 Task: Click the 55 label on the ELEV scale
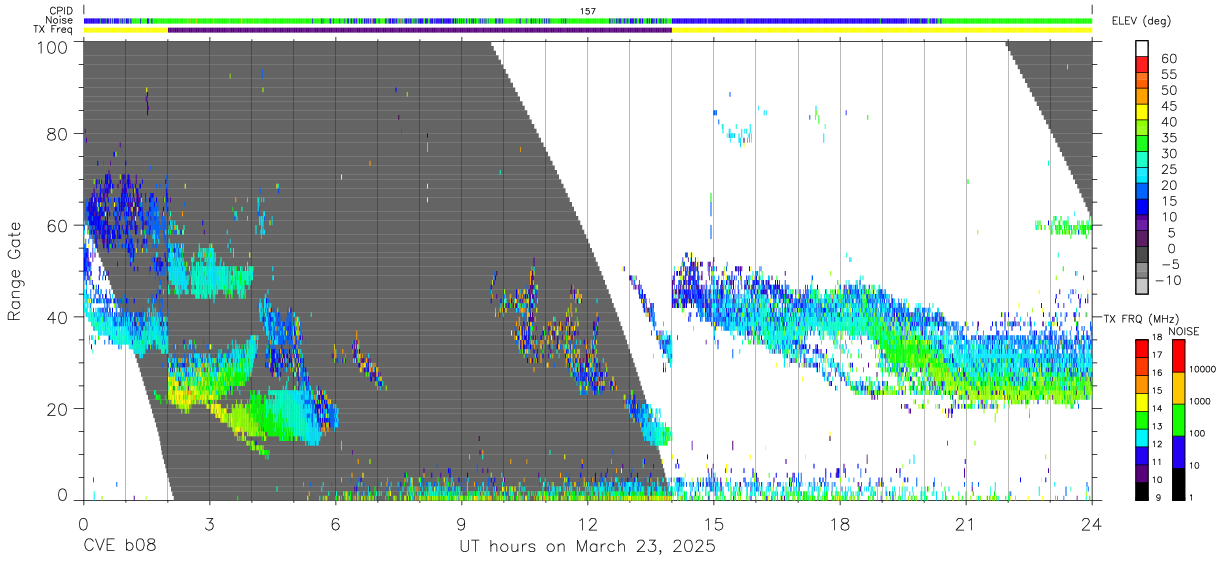pyautogui.click(x=1169, y=75)
